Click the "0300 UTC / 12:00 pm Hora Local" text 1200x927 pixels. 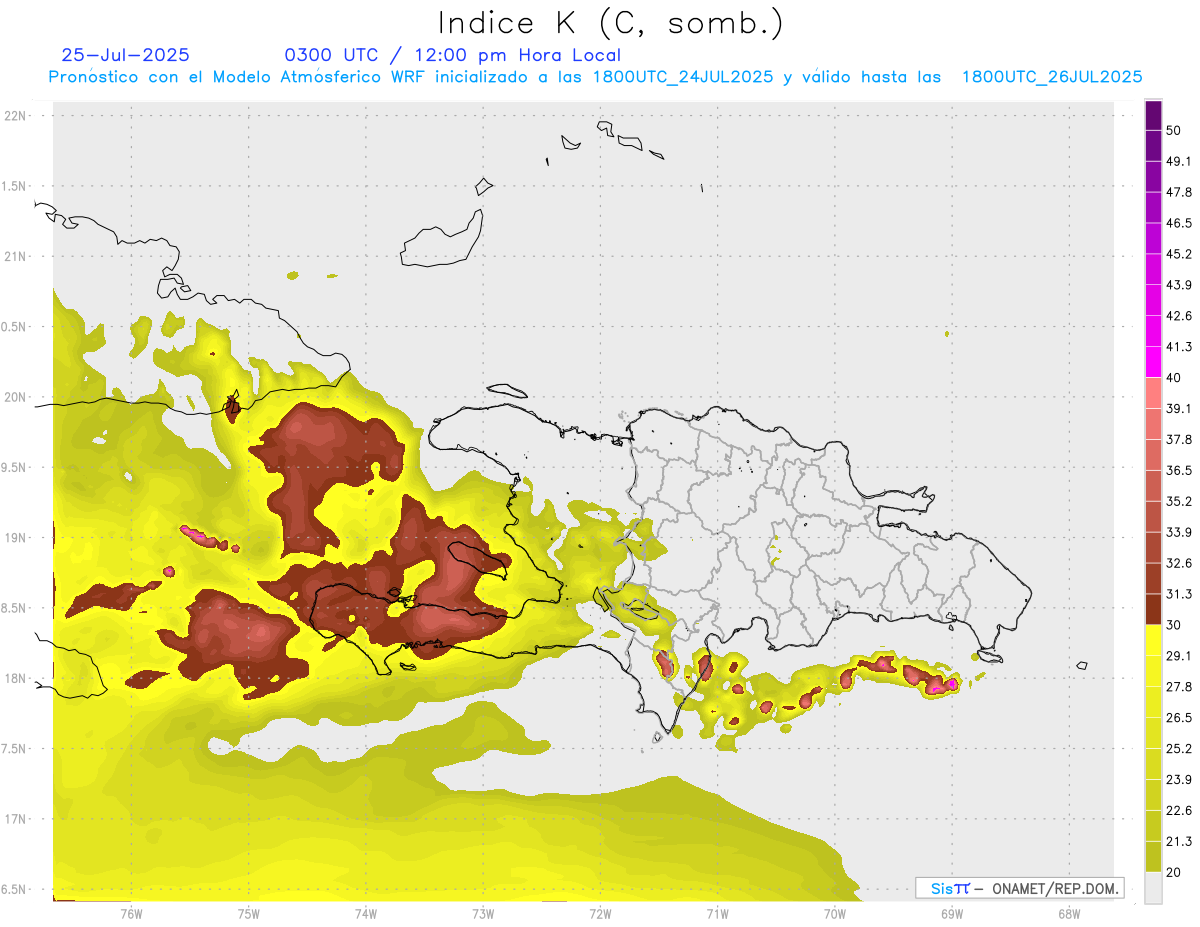(453, 55)
